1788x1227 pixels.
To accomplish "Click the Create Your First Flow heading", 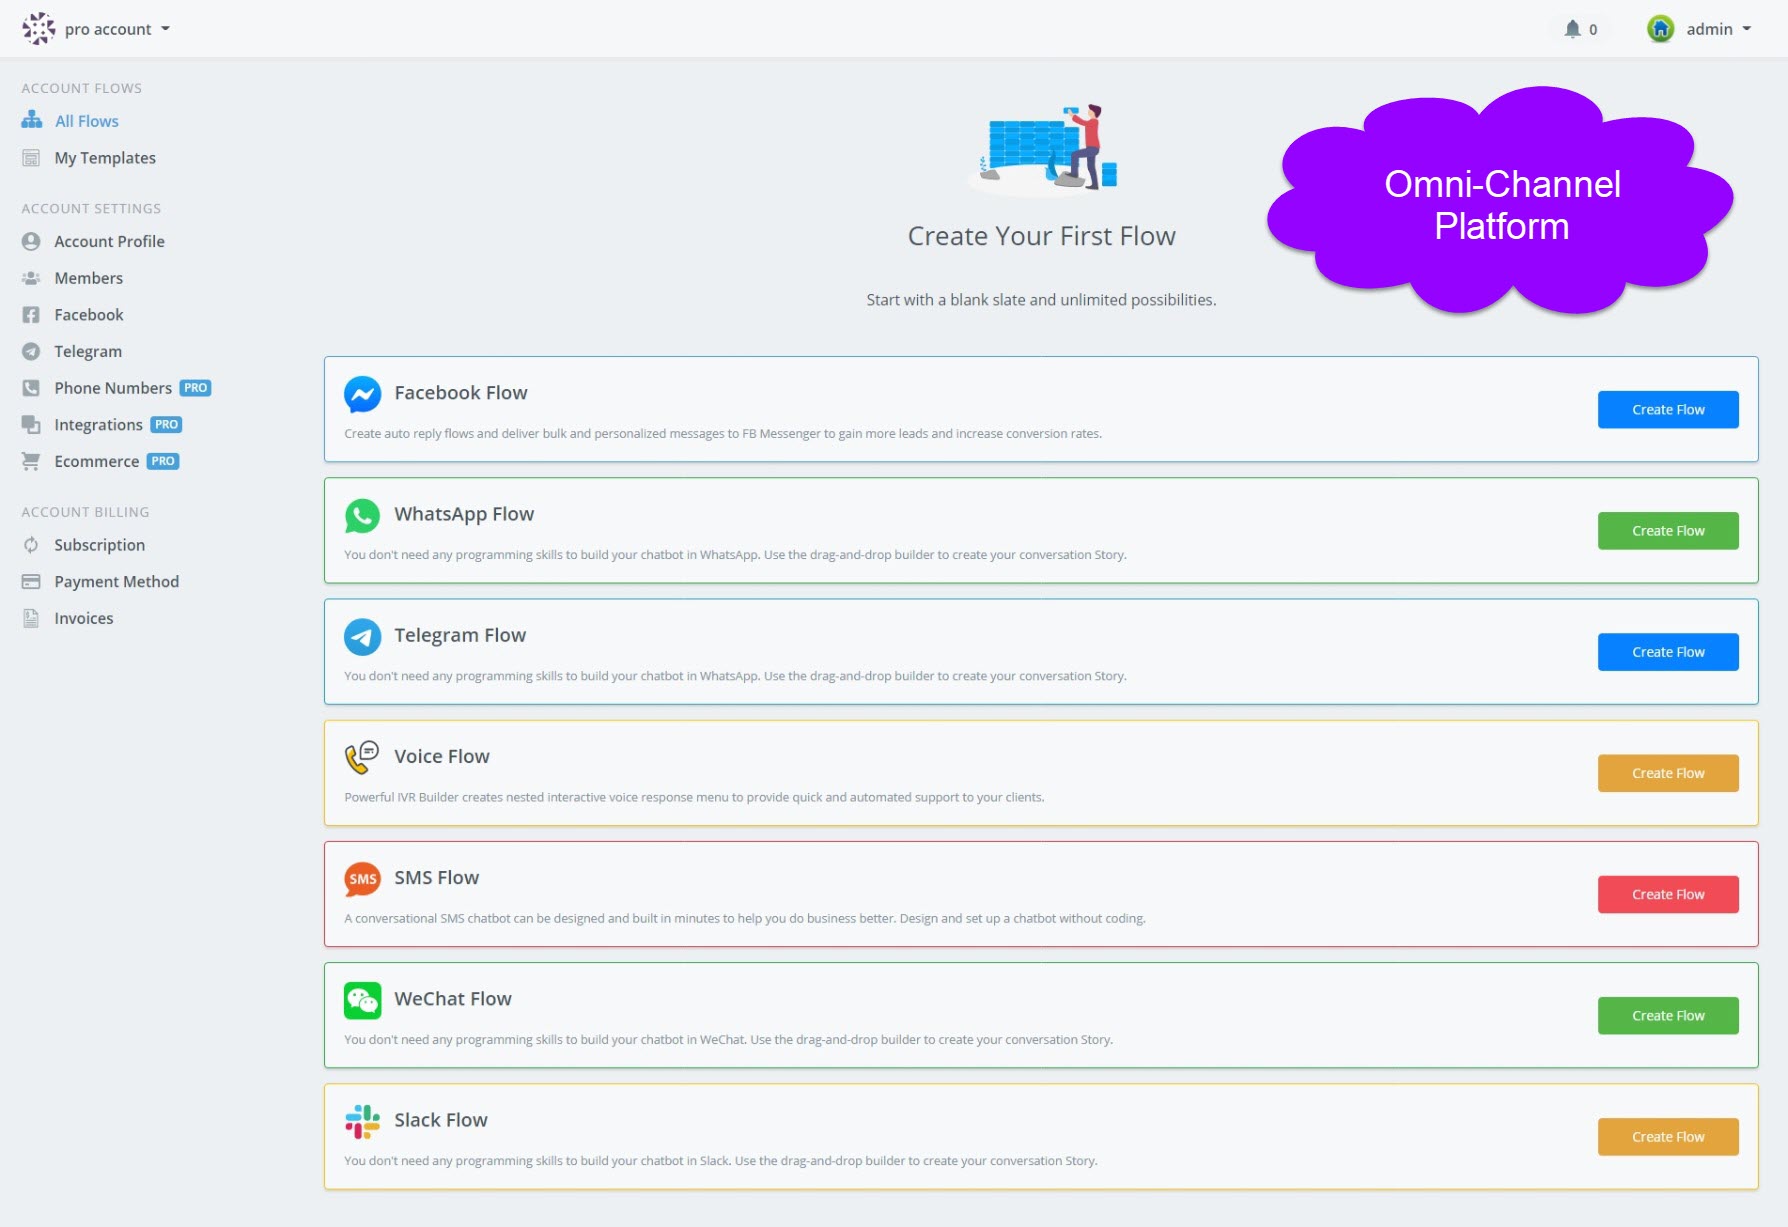I will (x=1041, y=236).
